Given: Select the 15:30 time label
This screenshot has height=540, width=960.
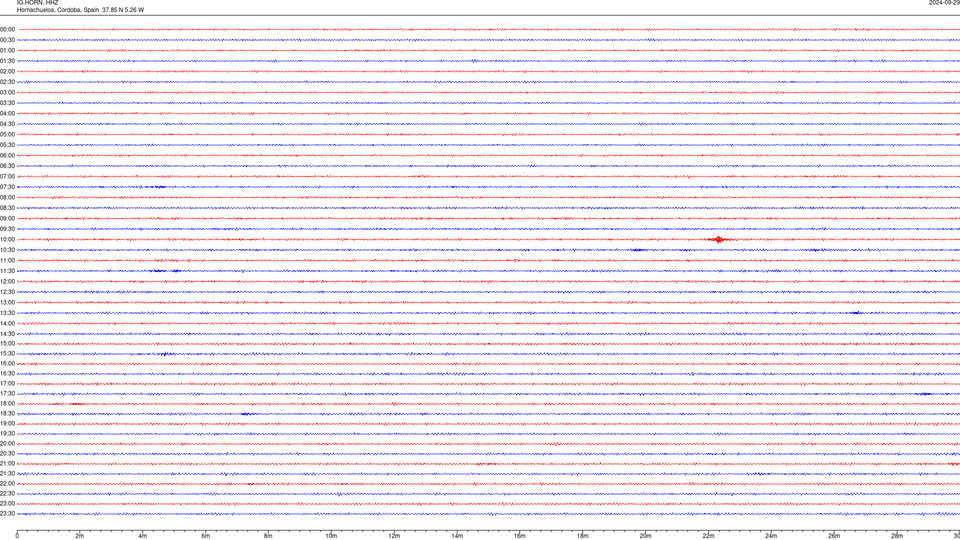Looking at the screenshot, I should 7,354.
